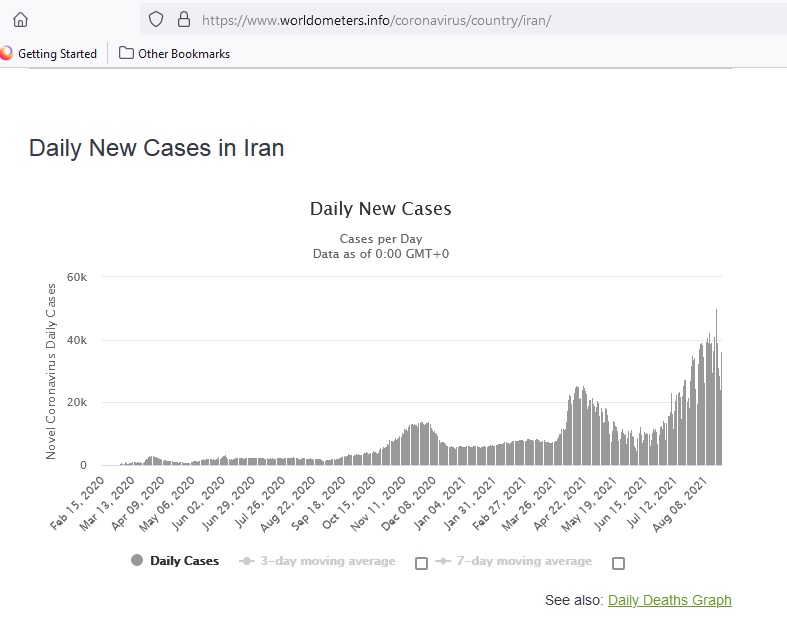Click the Daily New Cases in Iran heading

click(x=157, y=148)
